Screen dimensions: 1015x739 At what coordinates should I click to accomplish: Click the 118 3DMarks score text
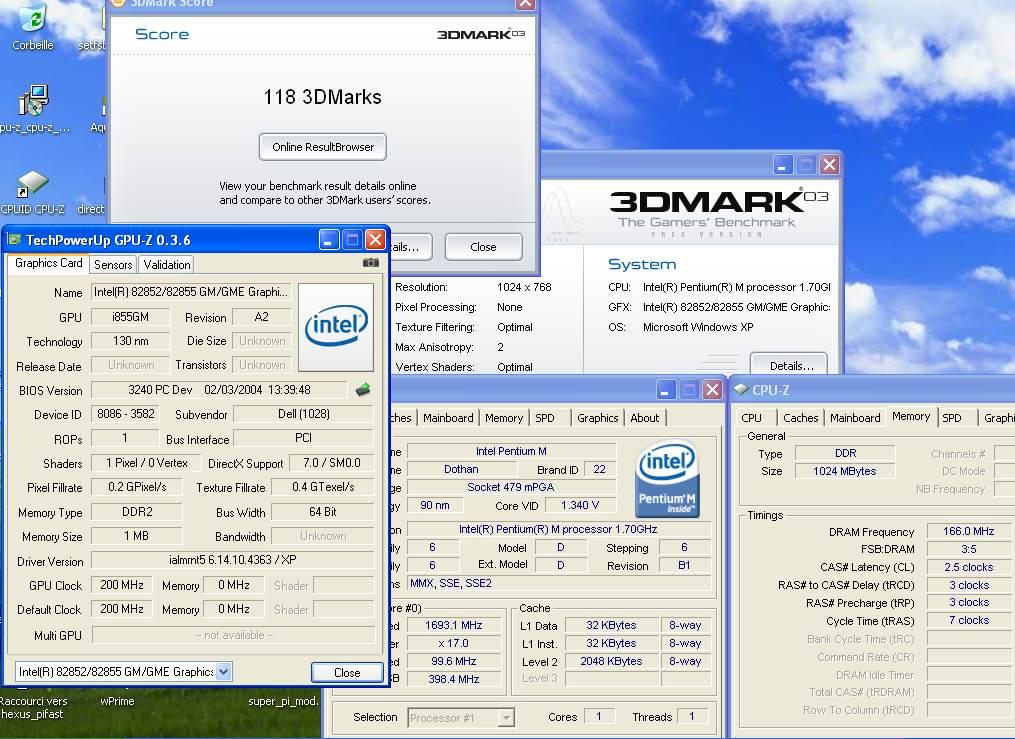click(x=322, y=97)
